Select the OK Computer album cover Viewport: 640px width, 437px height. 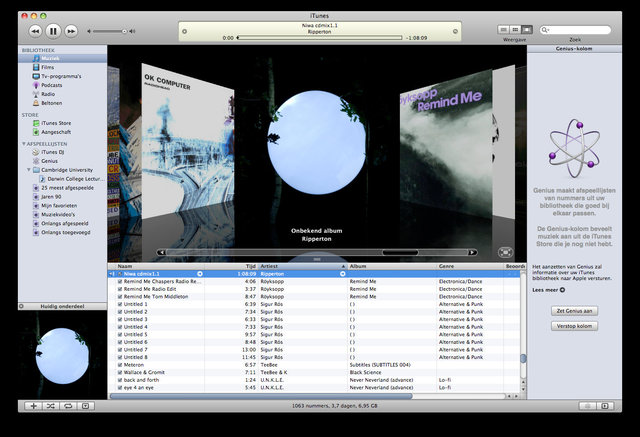coord(188,141)
